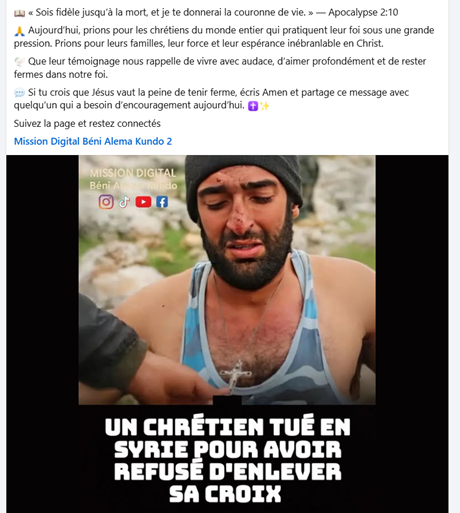The height and width of the screenshot is (513, 460).
Task: Click the TikTok icon in video overlay
Action: click(124, 202)
